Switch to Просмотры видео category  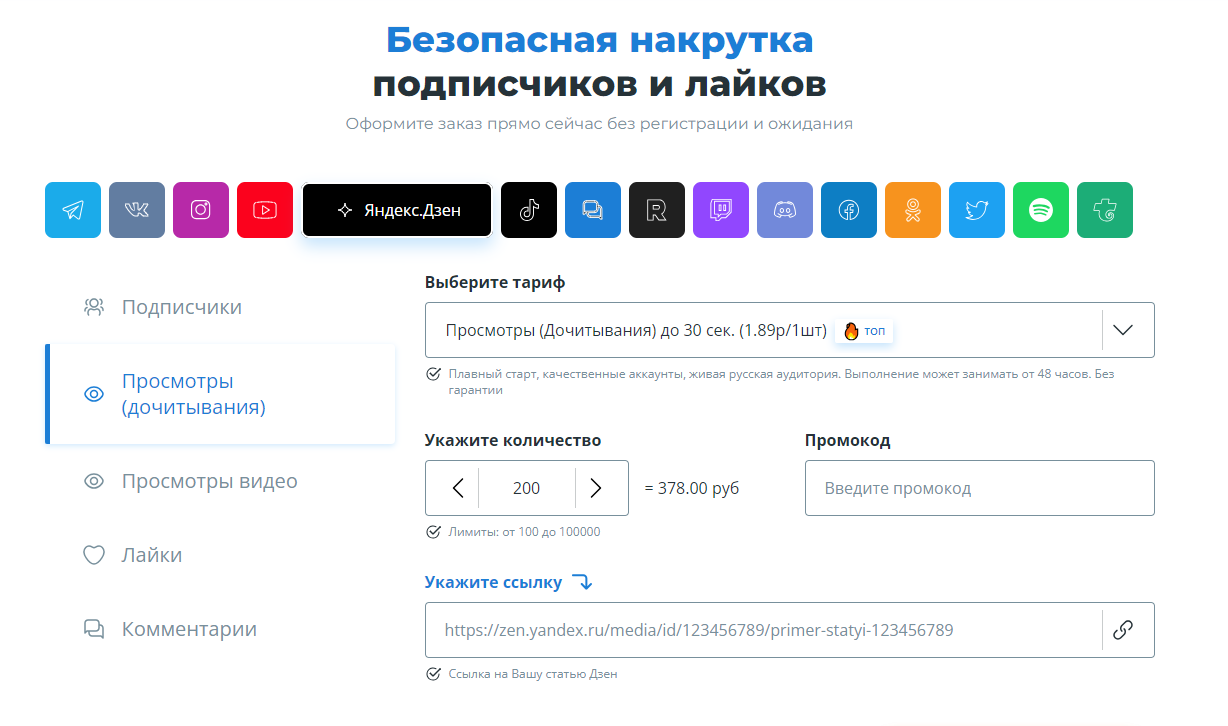coord(220,481)
